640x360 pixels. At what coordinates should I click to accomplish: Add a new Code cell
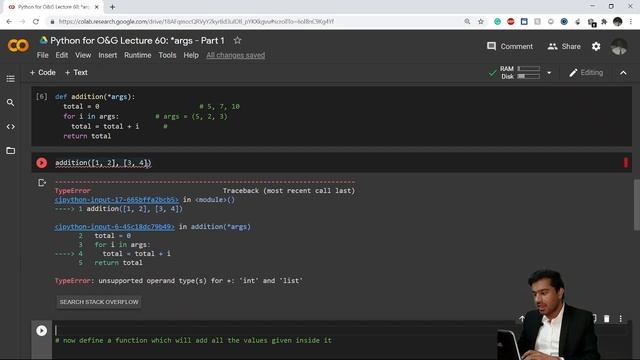[x=42, y=72]
